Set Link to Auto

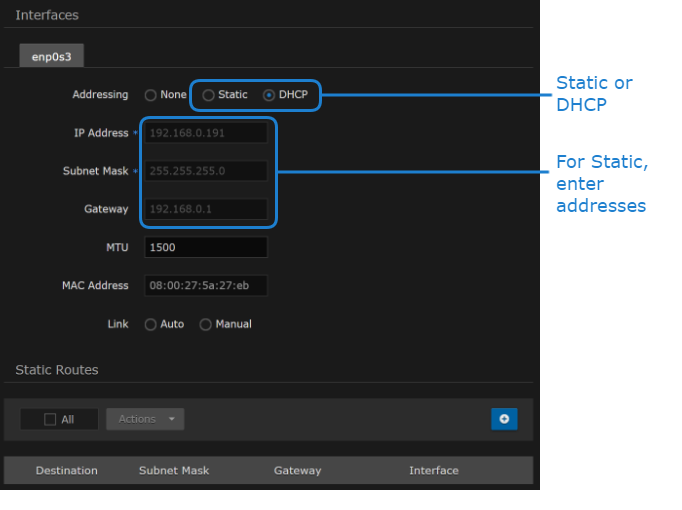click(151, 325)
